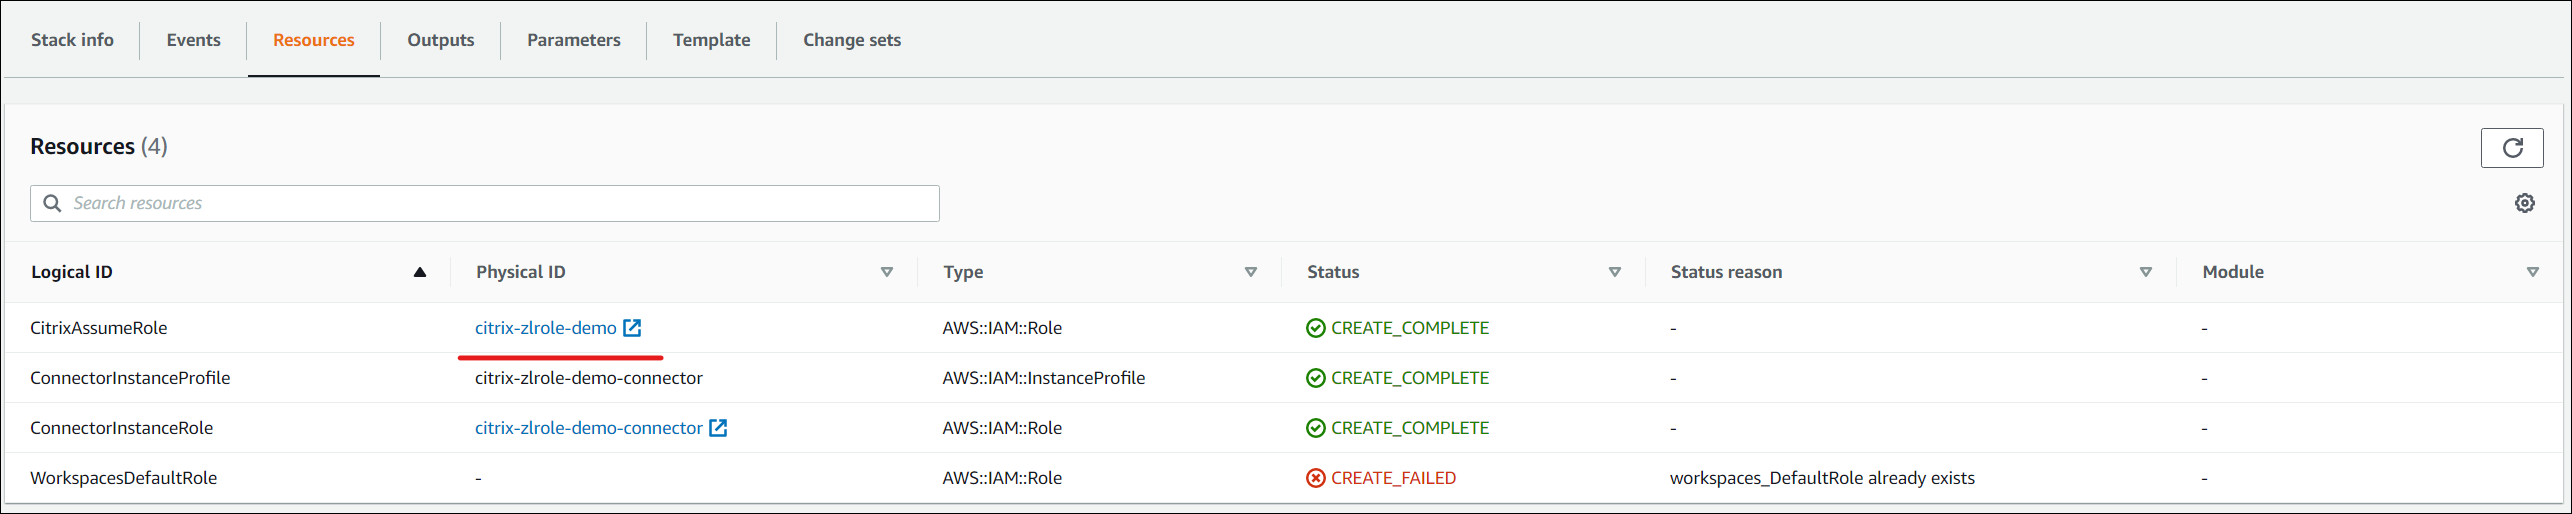Viewport: 2572px width, 514px height.
Task: Sort by Logical ID ascending arrow
Action: point(420,272)
